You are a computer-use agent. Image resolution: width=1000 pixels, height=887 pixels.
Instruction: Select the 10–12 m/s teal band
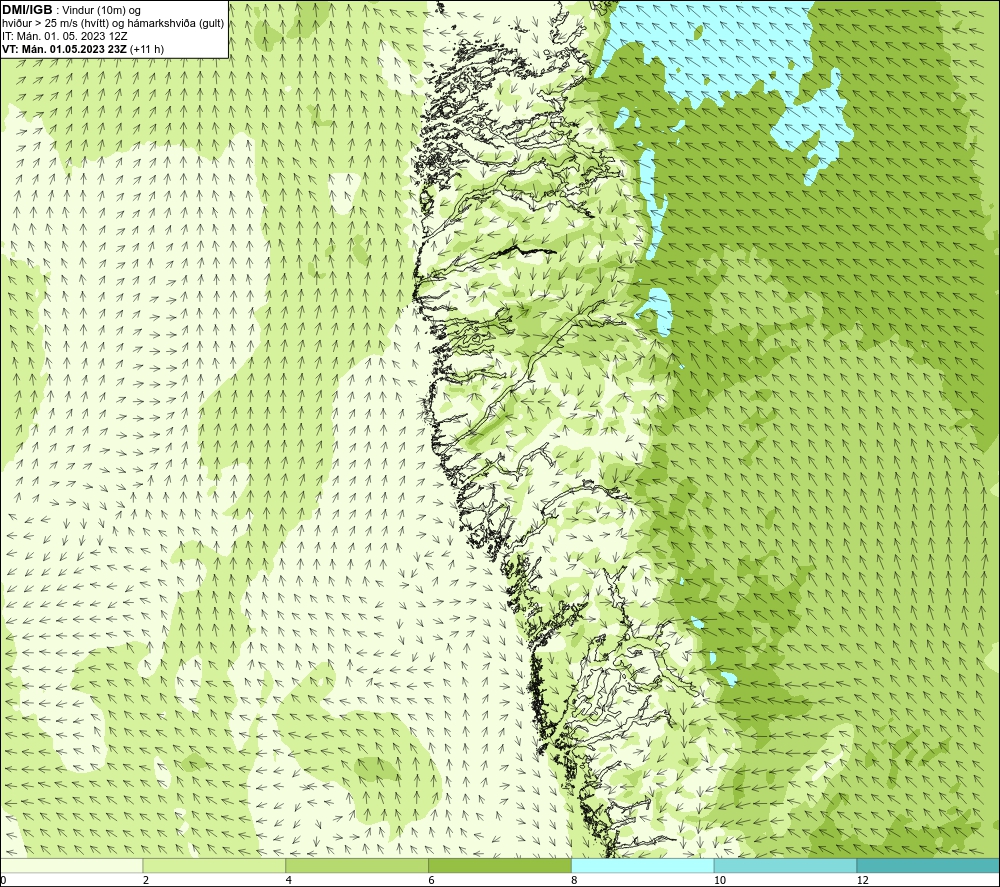click(x=786, y=865)
